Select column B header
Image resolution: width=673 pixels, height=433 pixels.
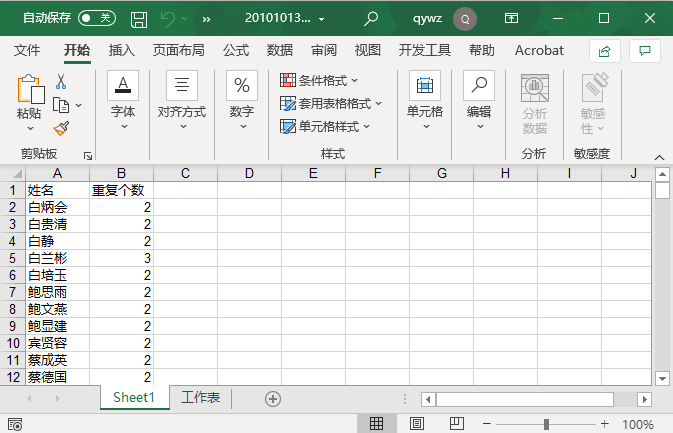pos(121,173)
